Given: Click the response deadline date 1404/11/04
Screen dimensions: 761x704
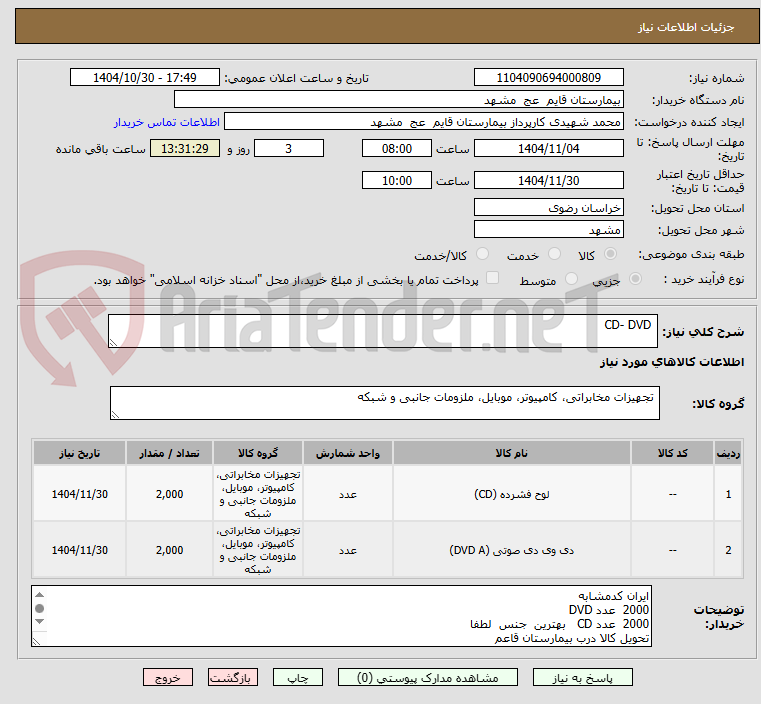Looking at the screenshot, I should pyautogui.click(x=548, y=148).
